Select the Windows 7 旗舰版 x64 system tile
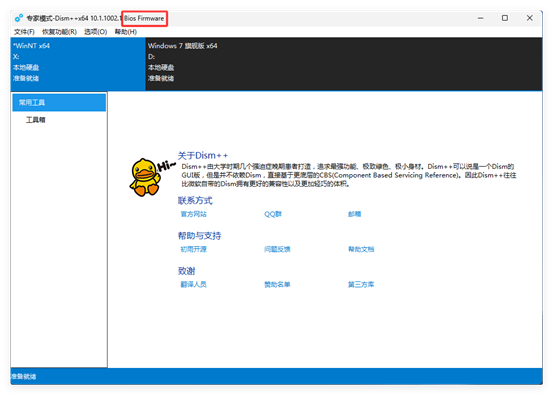This screenshot has height=395, width=553. pyautogui.click(x=344, y=64)
